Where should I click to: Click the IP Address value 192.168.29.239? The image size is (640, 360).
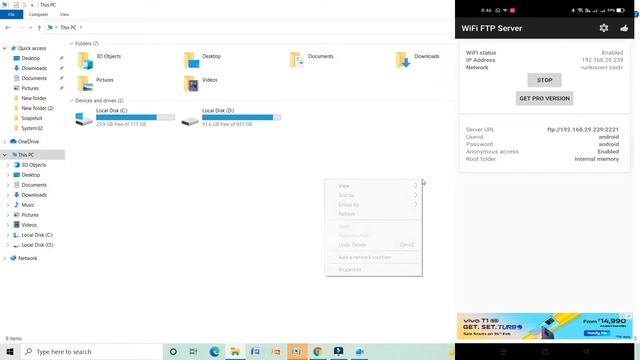(602, 60)
